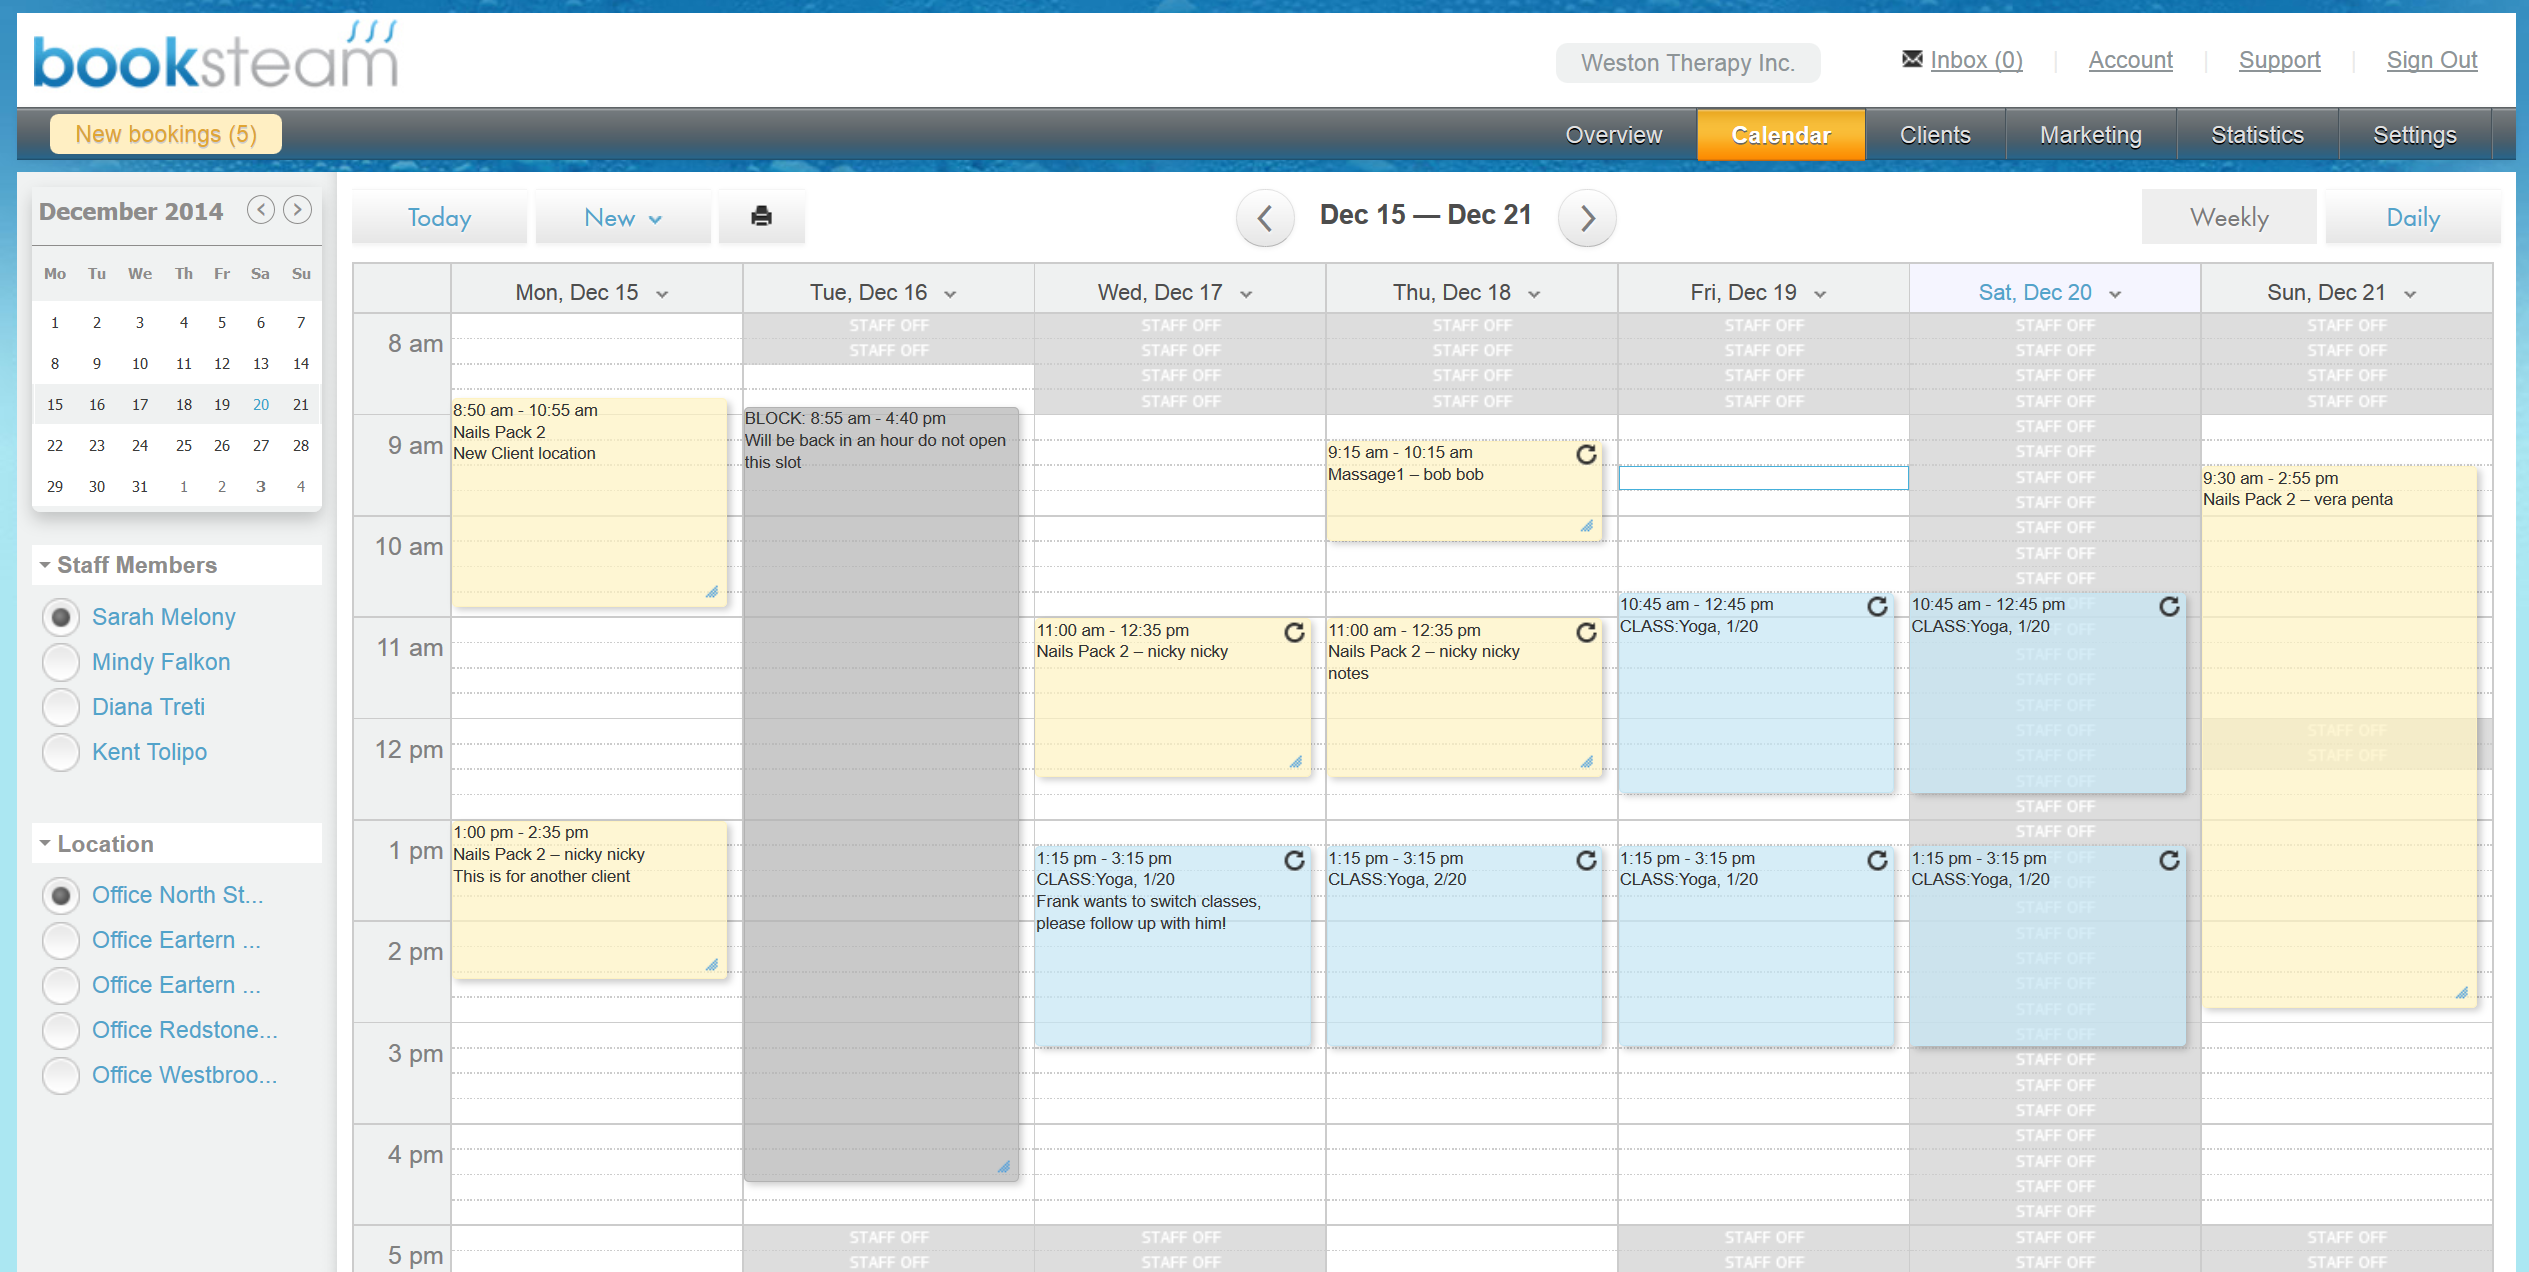
Task: Open the Clients tab
Action: coord(1934,135)
